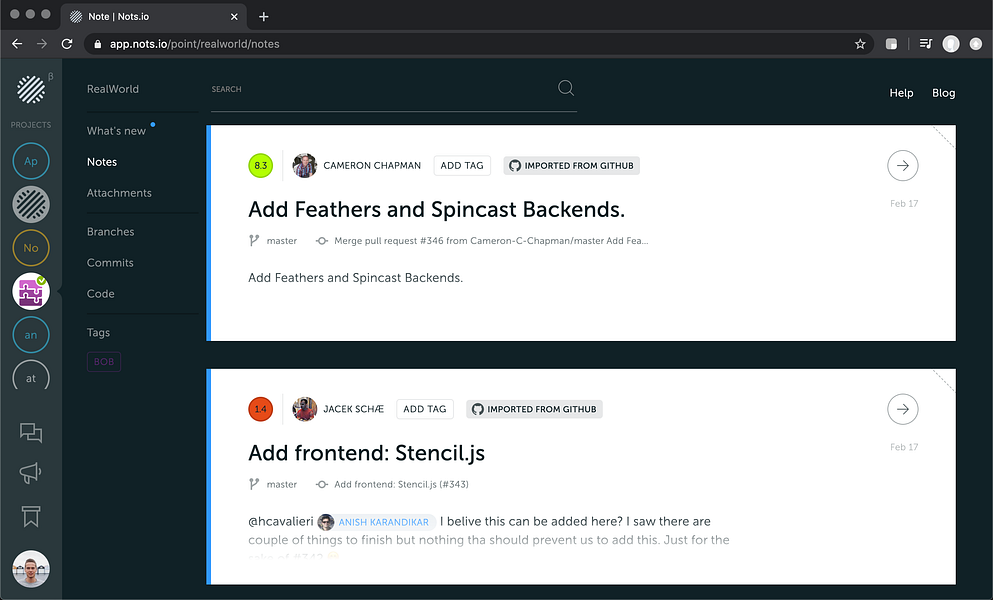Open the What's new menu item

[x=117, y=131]
